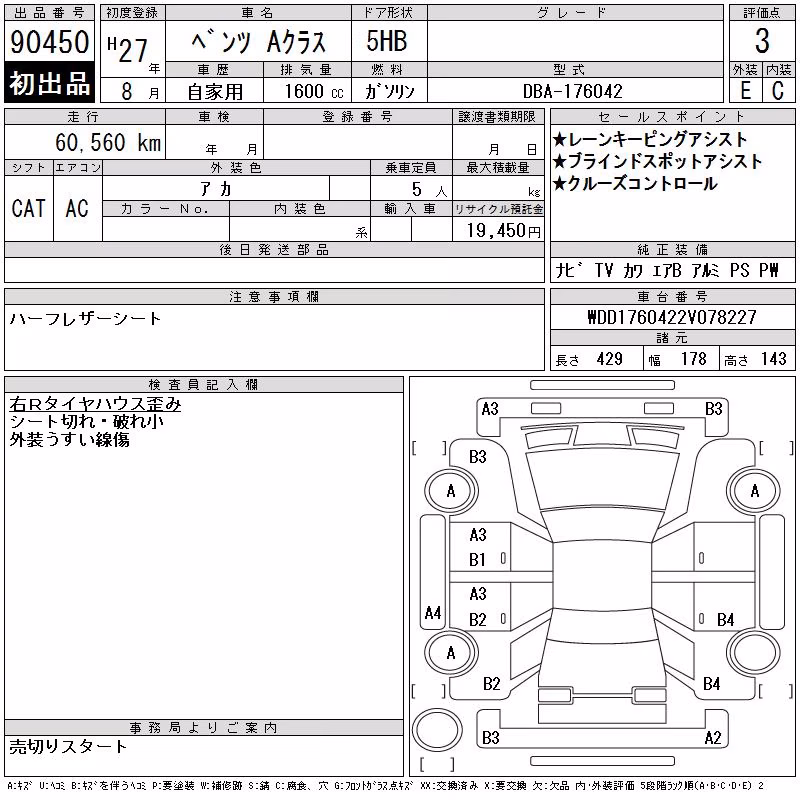Screen dimensions: 800x800
Task: Click the front-left tire circle marked A
Action: pyautogui.click(x=451, y=491)
